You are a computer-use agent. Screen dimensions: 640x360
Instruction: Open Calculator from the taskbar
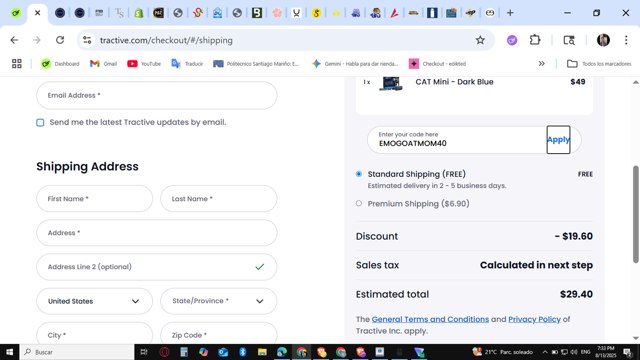(184, 352)
